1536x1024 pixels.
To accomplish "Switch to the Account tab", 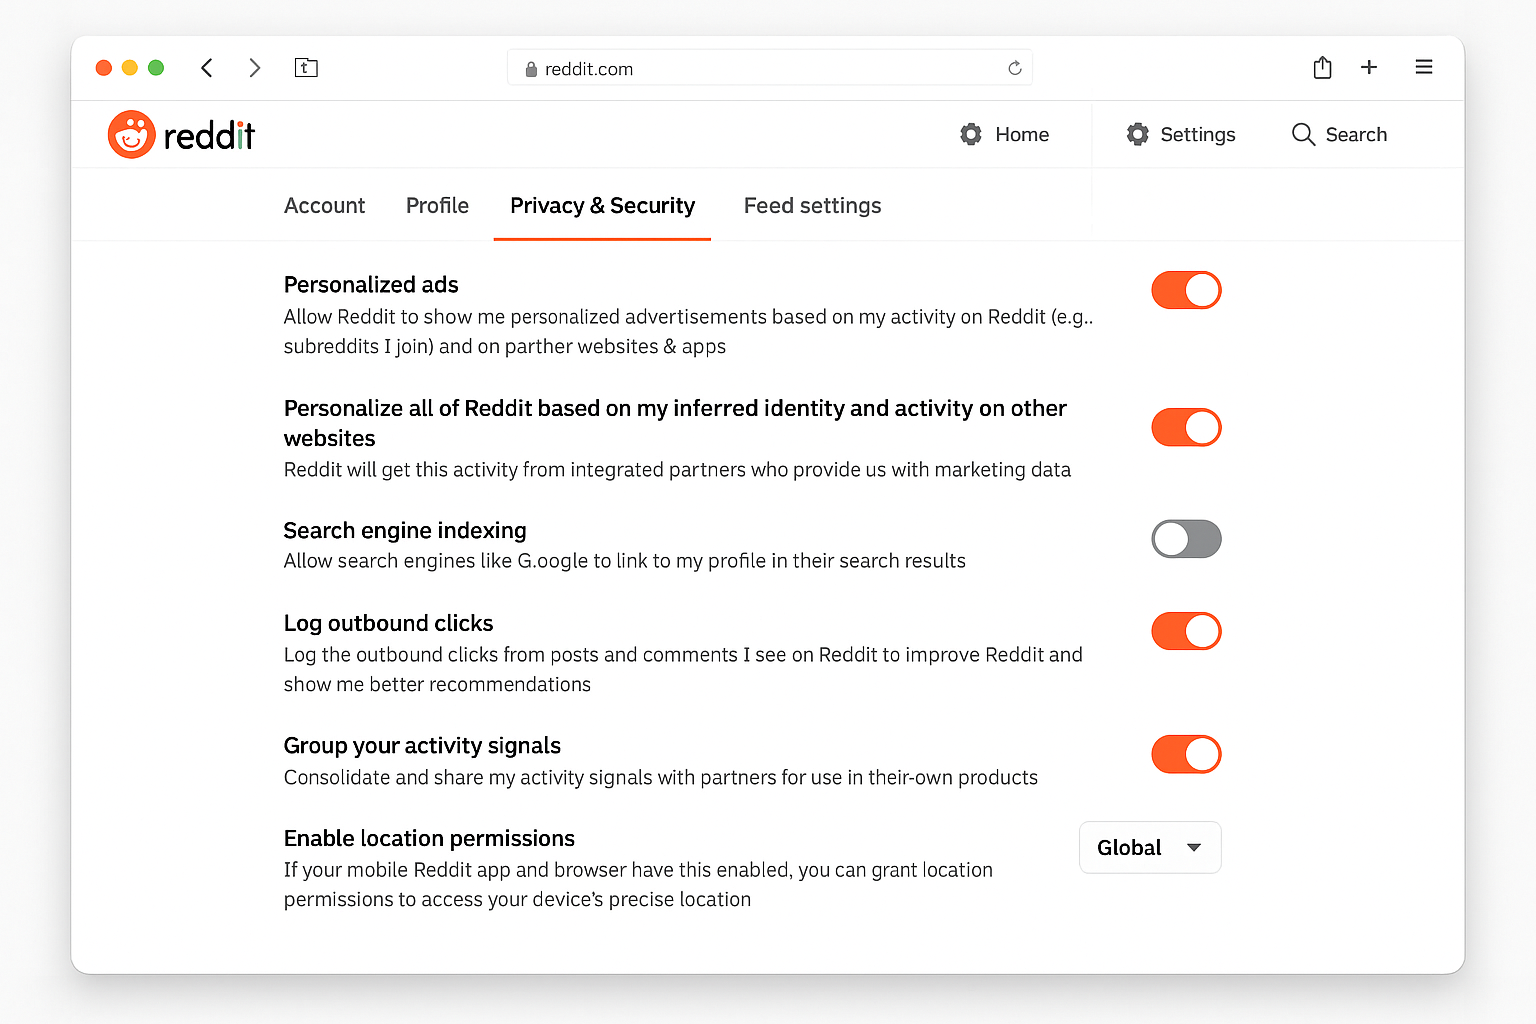I will (x=324, y=205).
